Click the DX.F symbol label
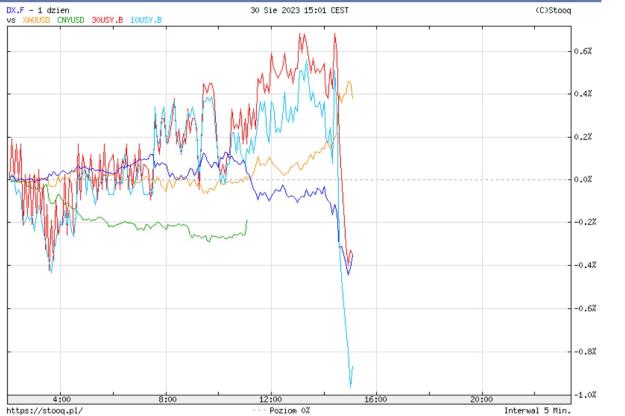The image size is (625, 416). (15, 10)
